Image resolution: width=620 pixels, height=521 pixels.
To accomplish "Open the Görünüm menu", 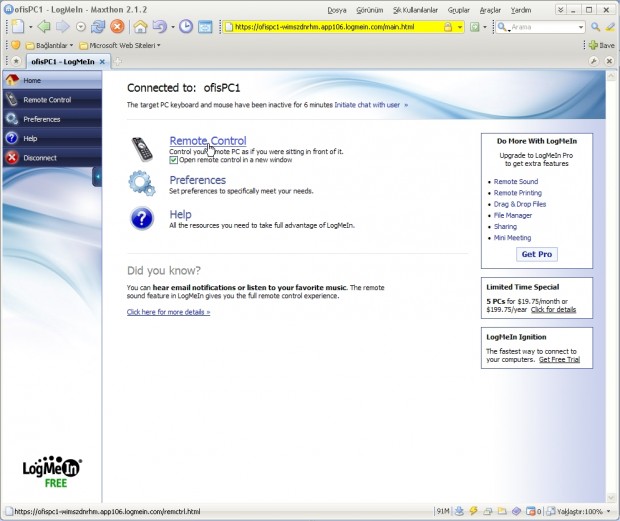I will coord(370,10).
